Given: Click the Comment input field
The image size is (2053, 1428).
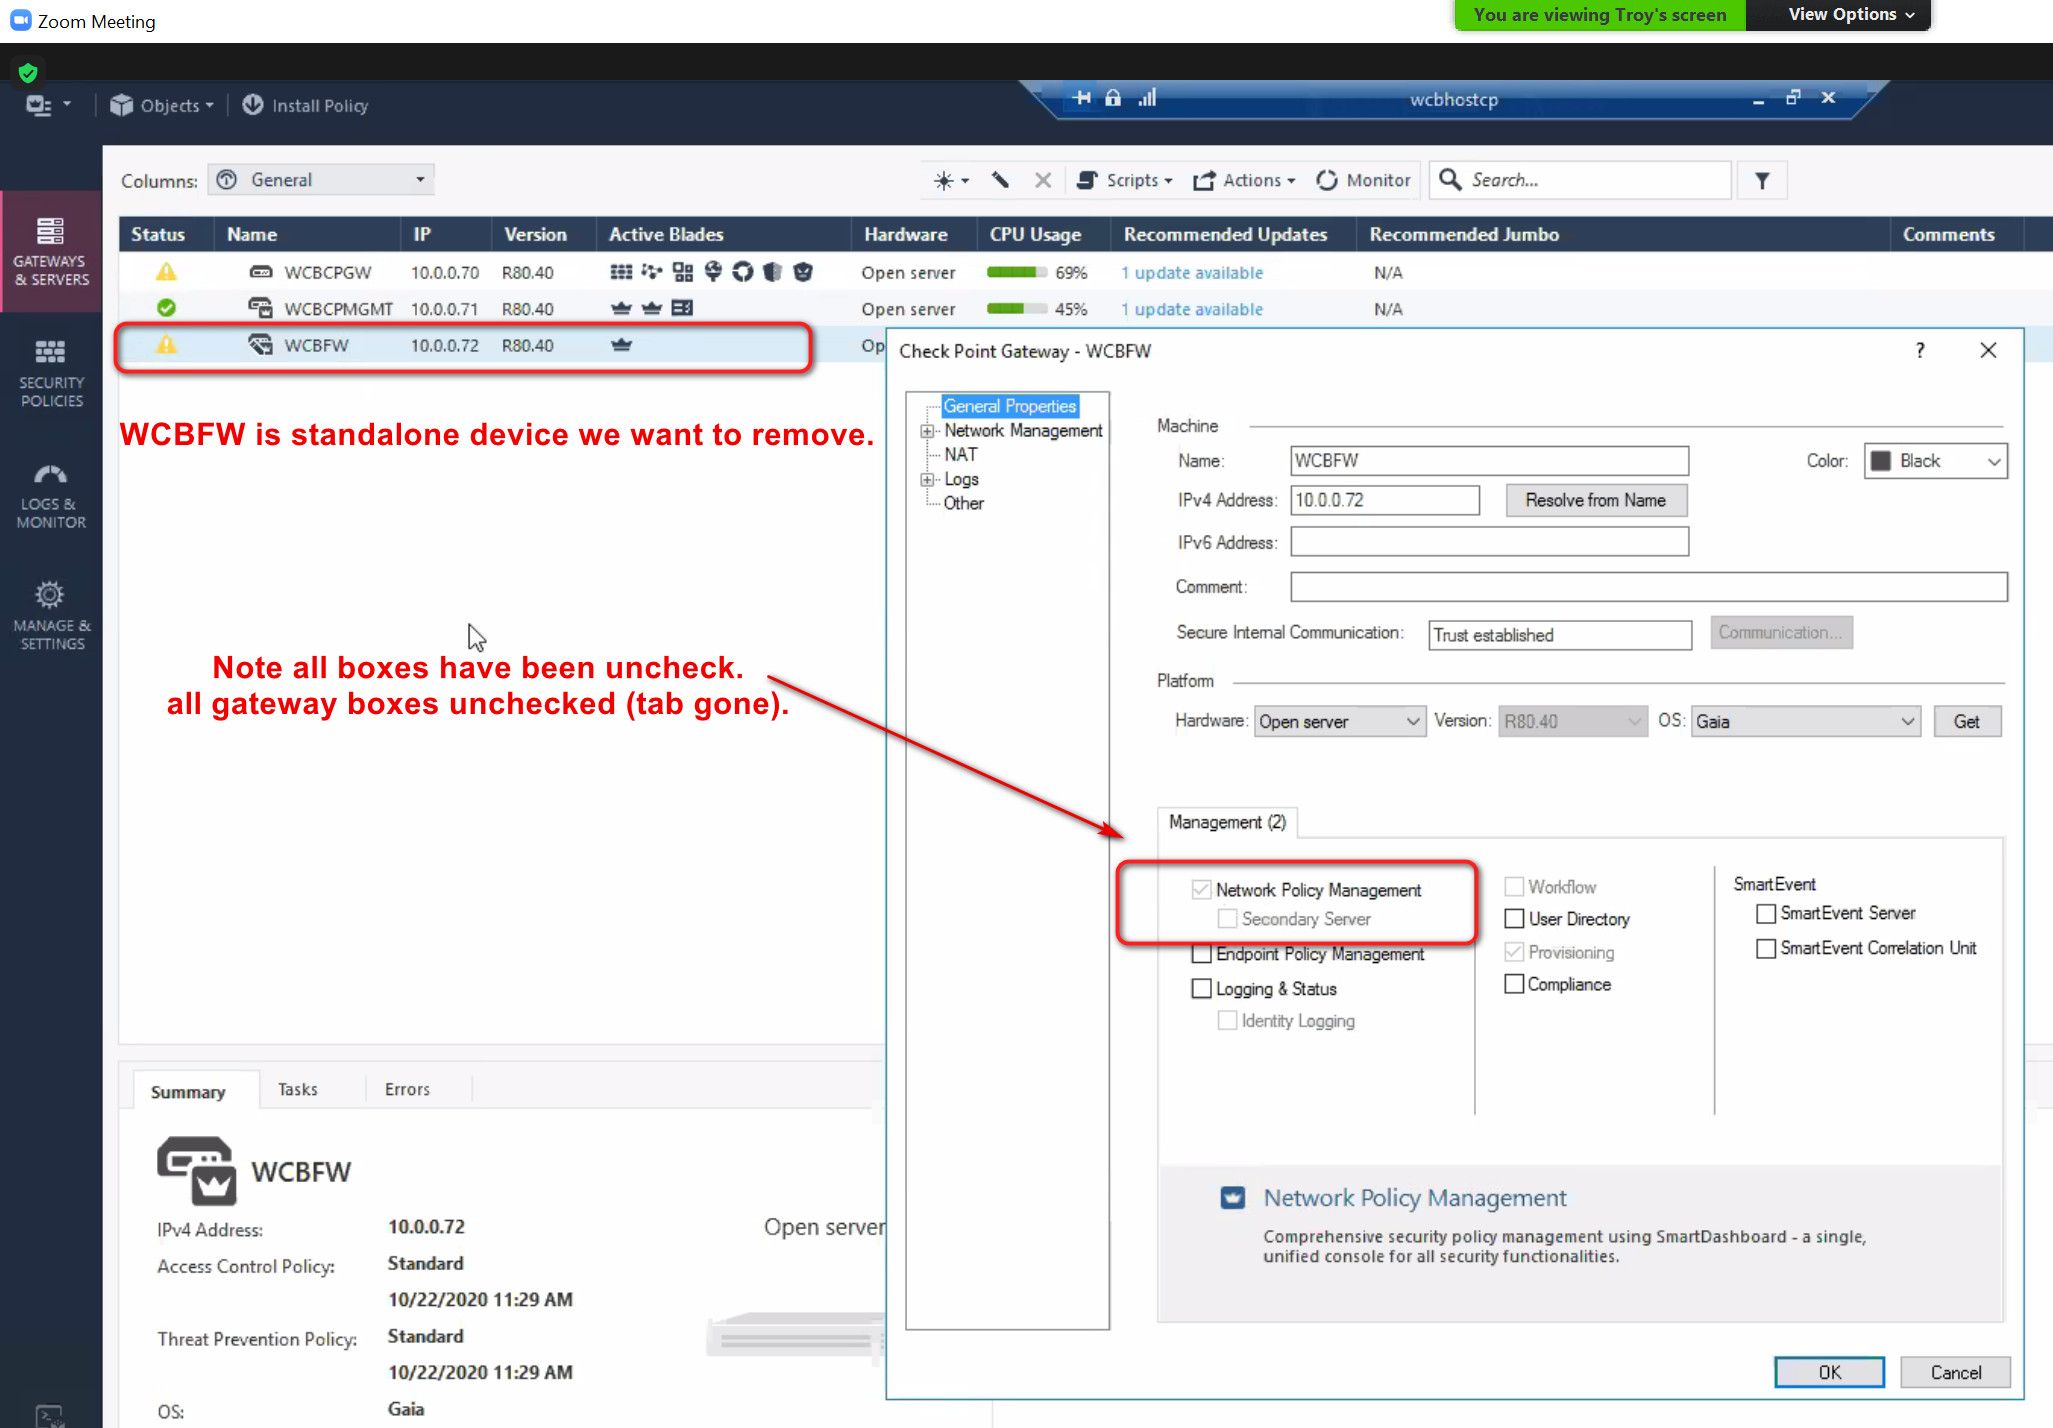Looking at the screenshot, I should coord(1648,587).
